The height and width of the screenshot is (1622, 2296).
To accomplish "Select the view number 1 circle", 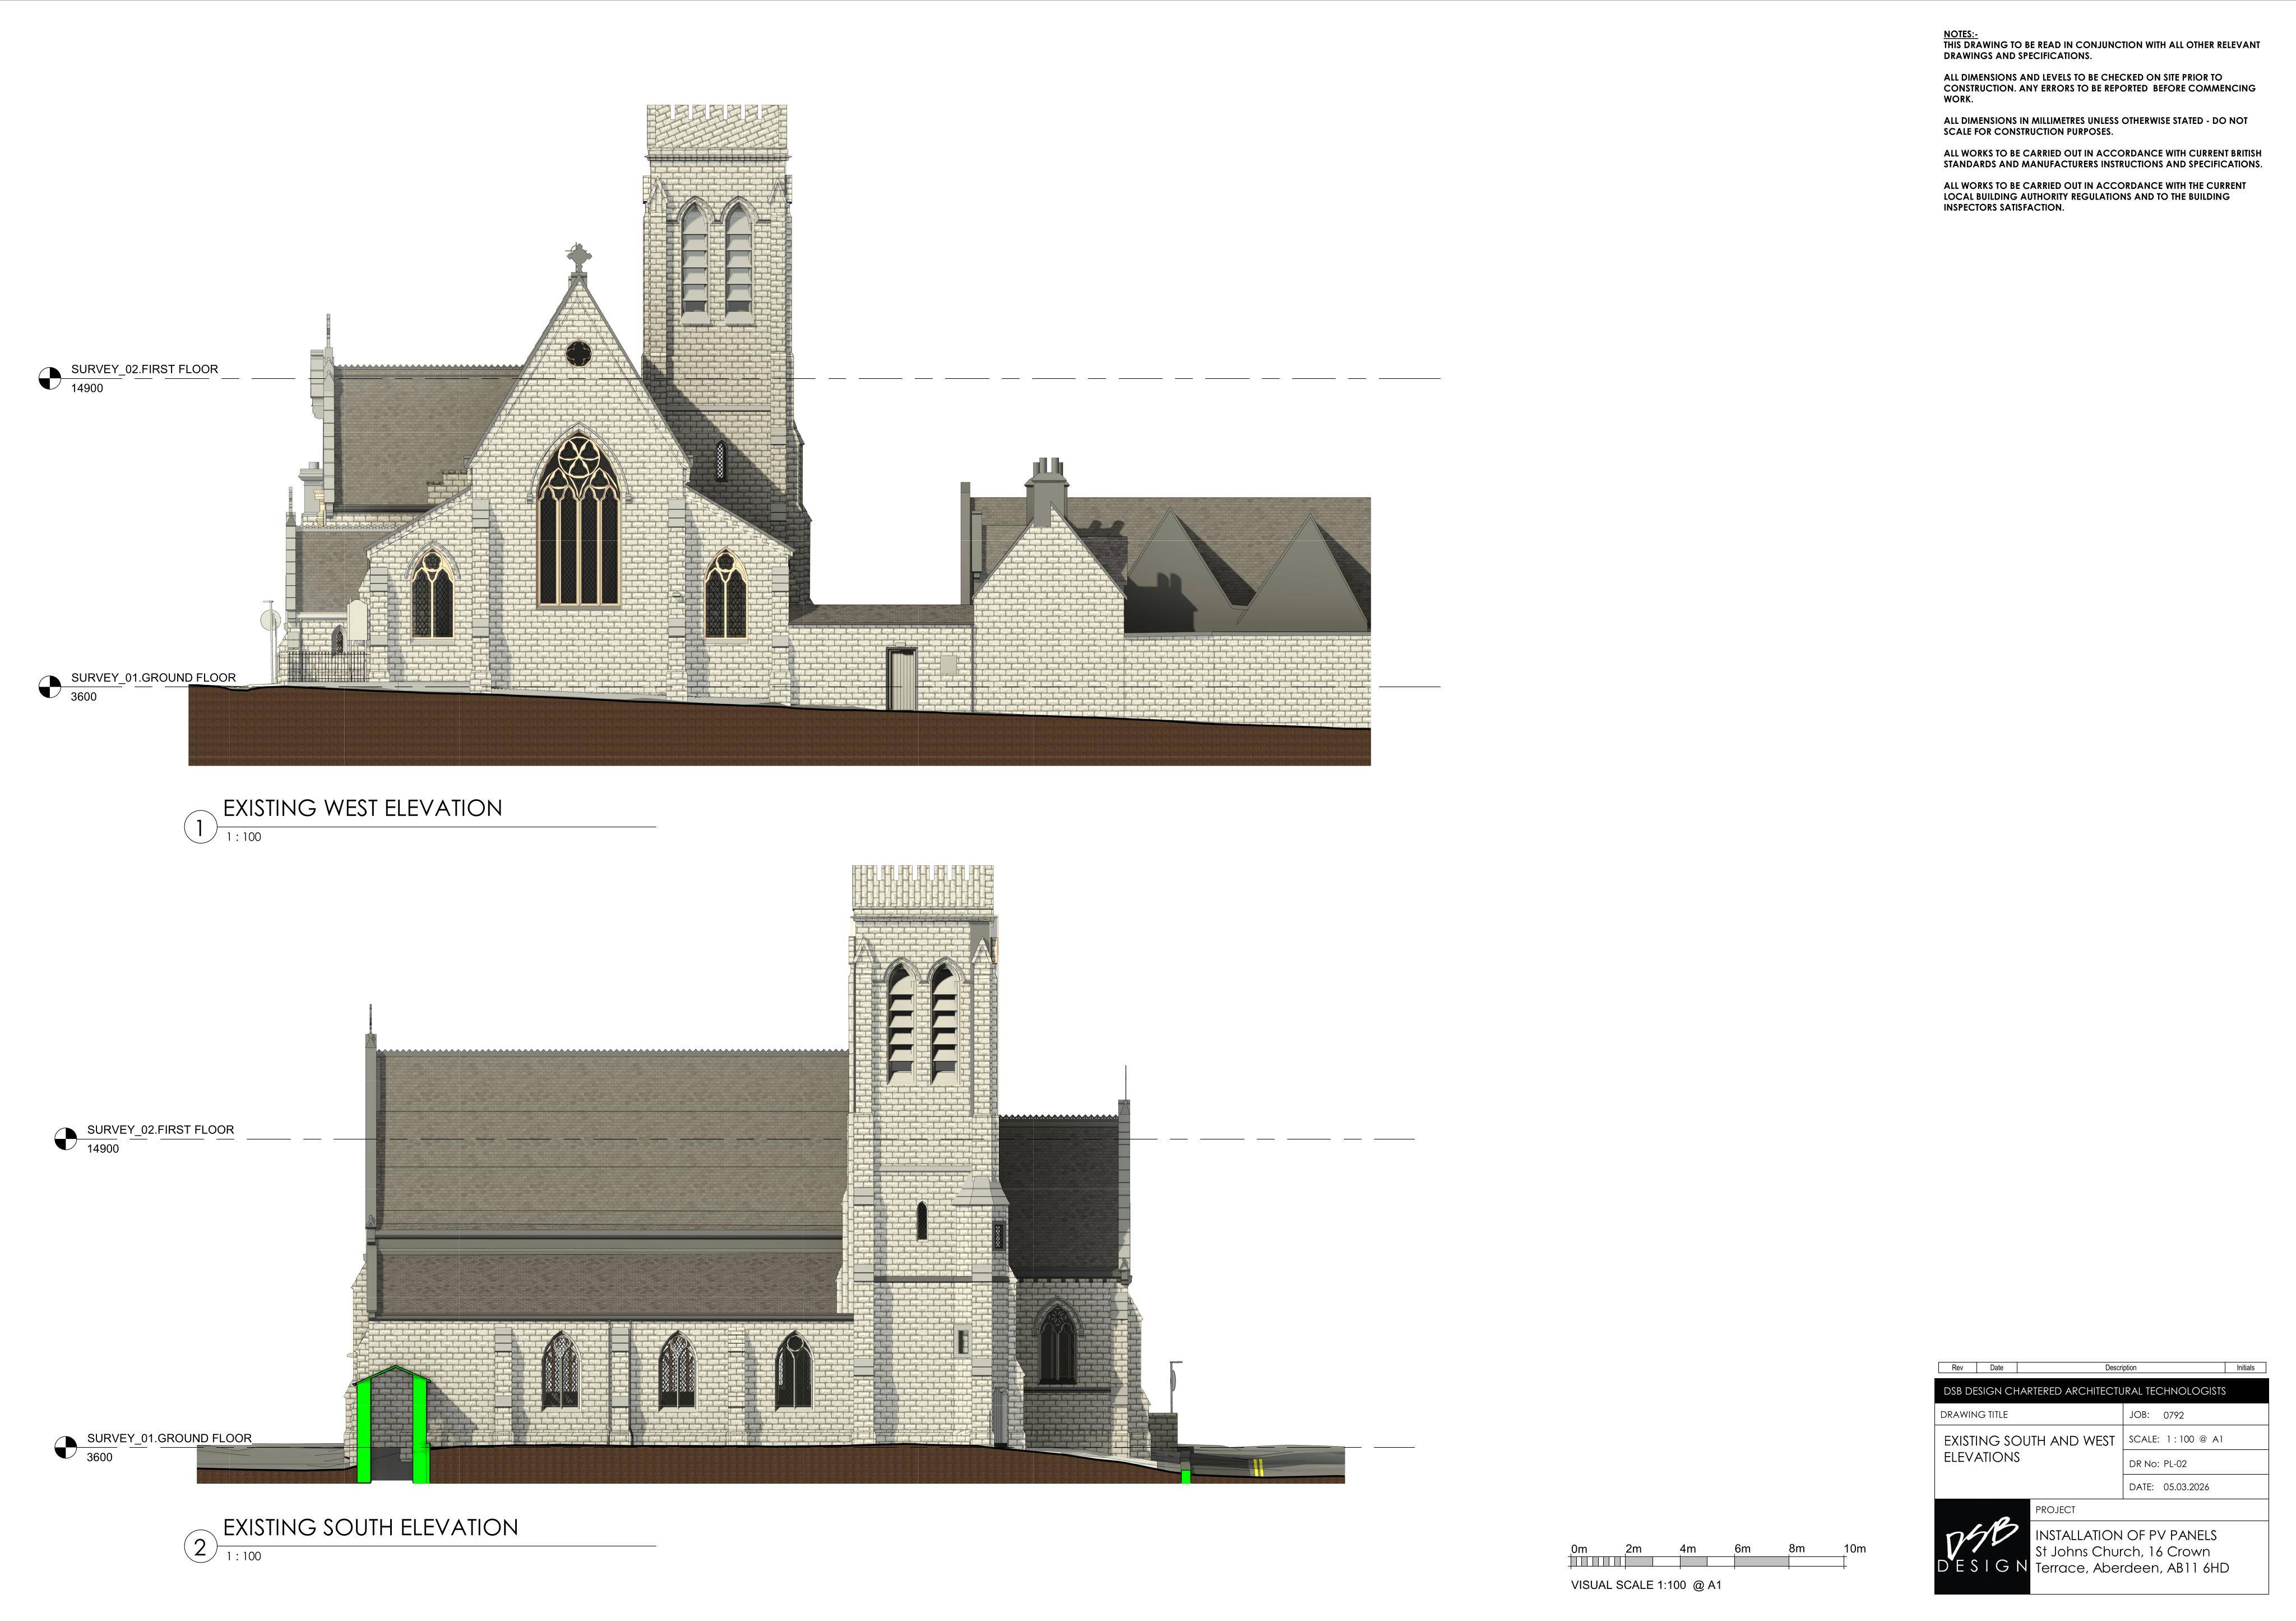I will [x=200, y=827].
